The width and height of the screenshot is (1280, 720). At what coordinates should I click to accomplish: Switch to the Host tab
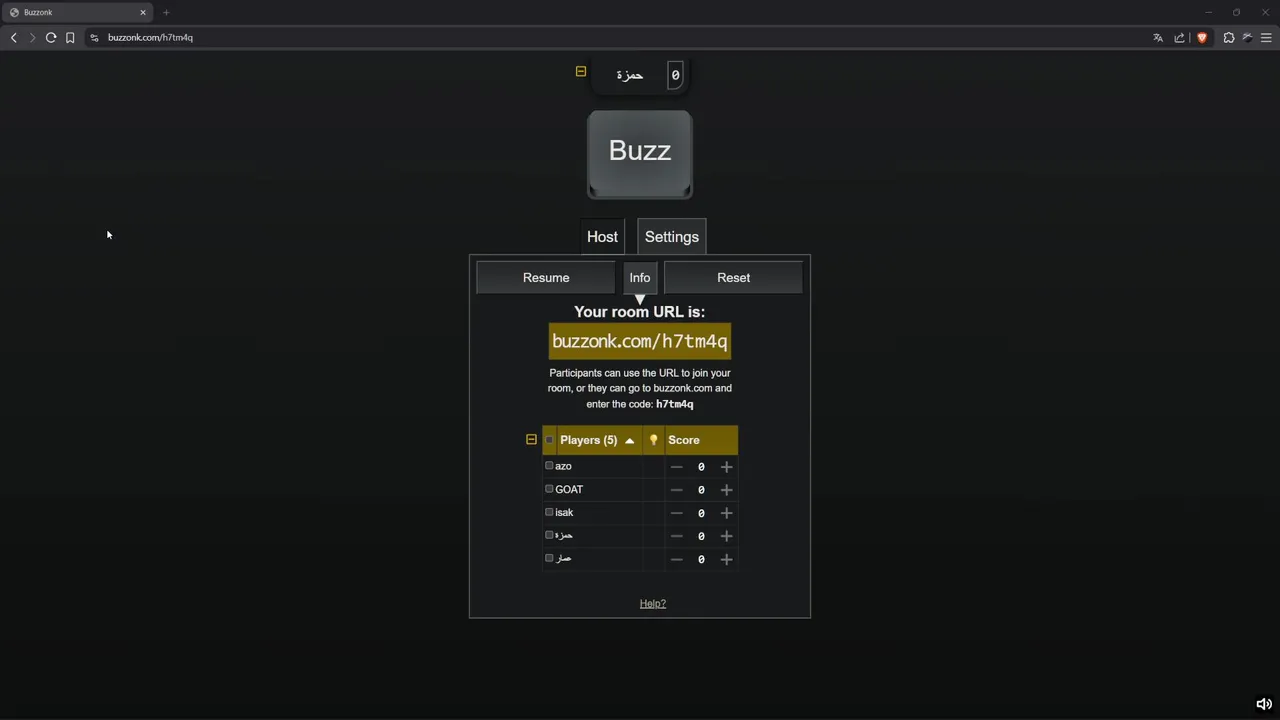(x=602, y=237)
